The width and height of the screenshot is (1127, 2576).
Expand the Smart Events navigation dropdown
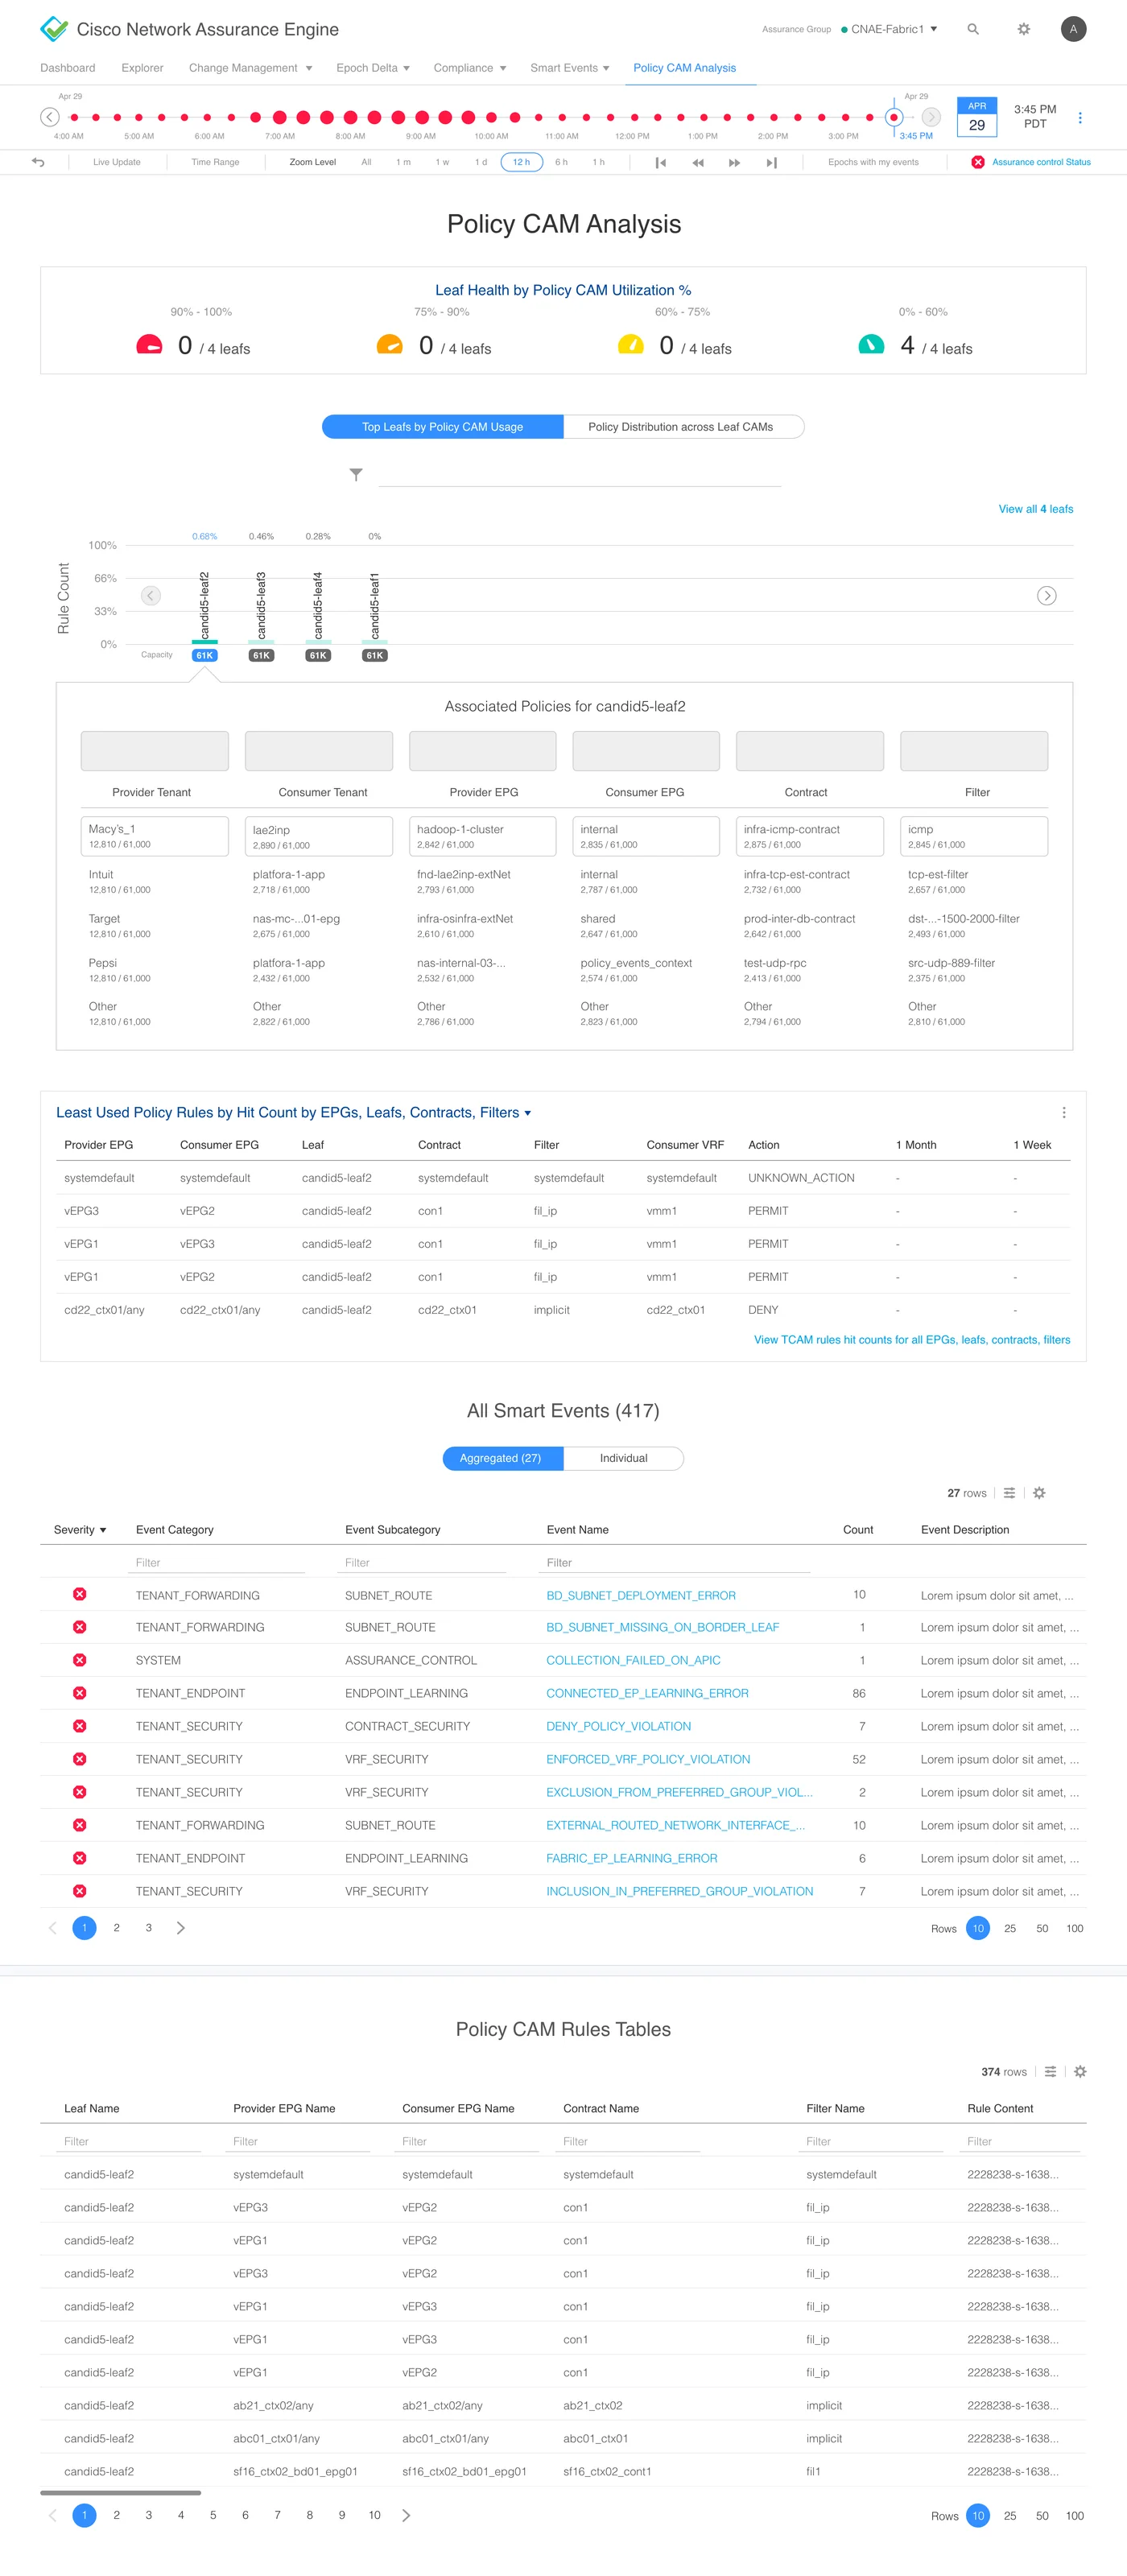[x=570, y=68]
